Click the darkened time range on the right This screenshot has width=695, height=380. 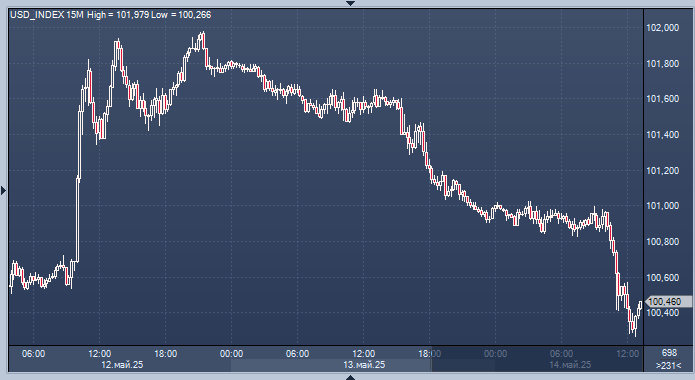point(537,359)
